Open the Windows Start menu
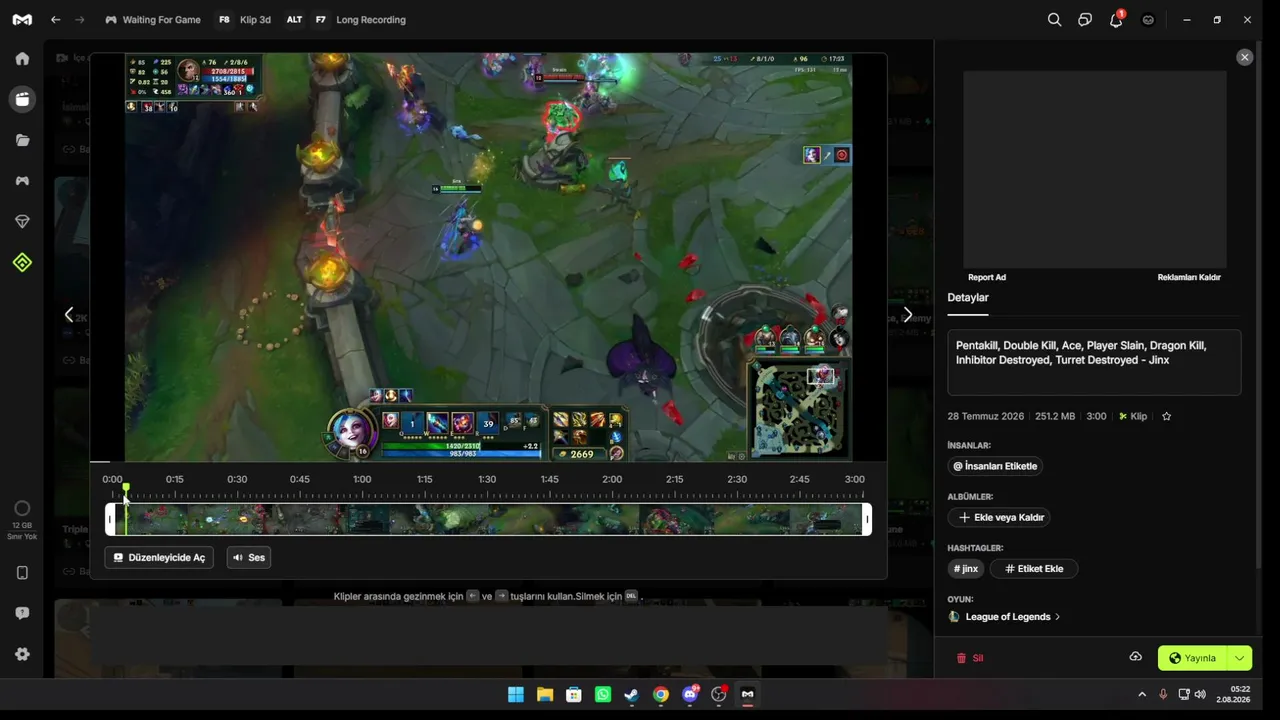The image size is (1280, 720). coord(516,695)
